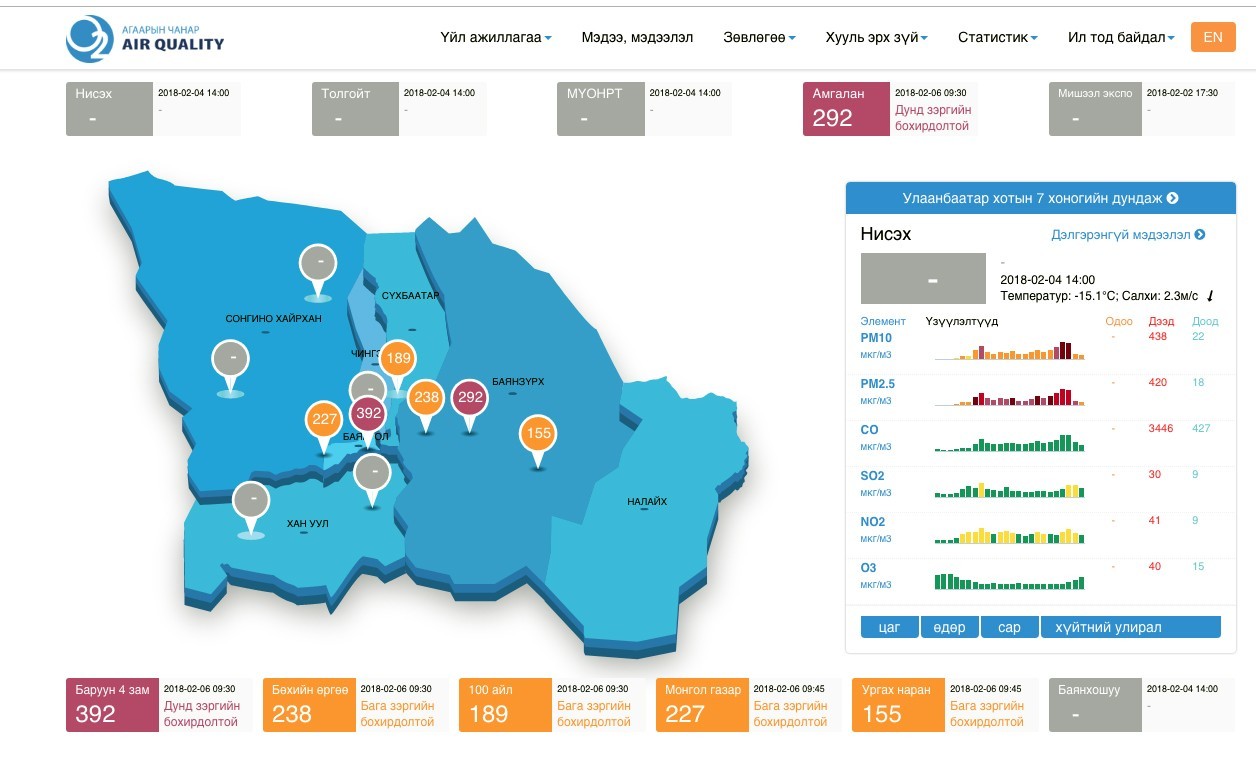Select the map marker showing 392
Viewport: 1256px width, 764px height.
(x=369, y=413)
